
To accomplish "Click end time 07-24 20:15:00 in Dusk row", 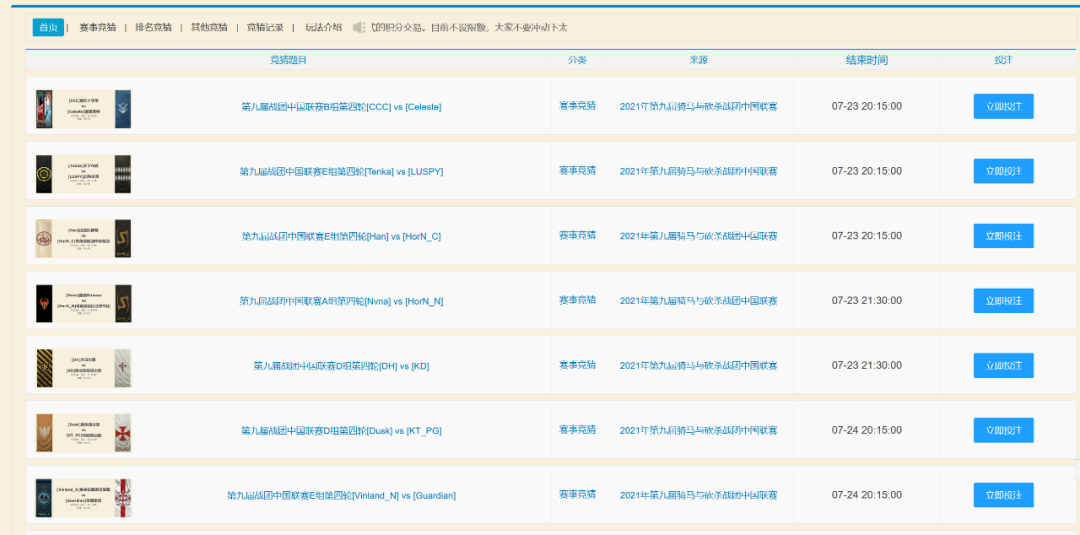I will point(866,430).
